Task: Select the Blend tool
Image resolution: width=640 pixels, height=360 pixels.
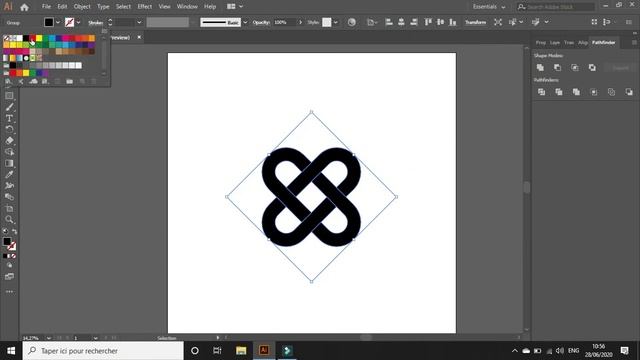Action: tap(9, 197)
